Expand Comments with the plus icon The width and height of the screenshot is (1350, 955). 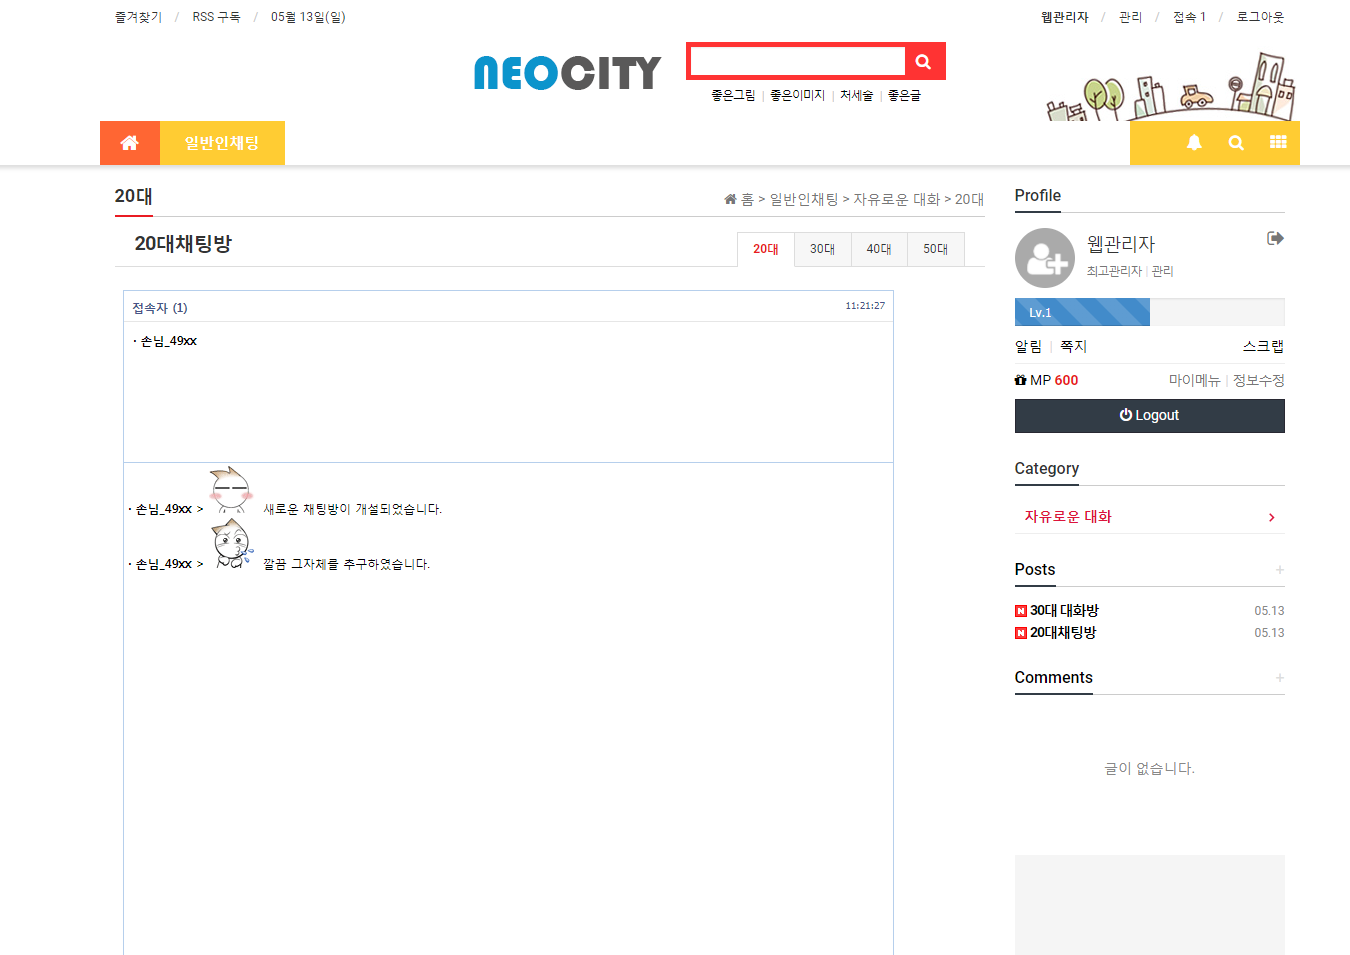1279,678
